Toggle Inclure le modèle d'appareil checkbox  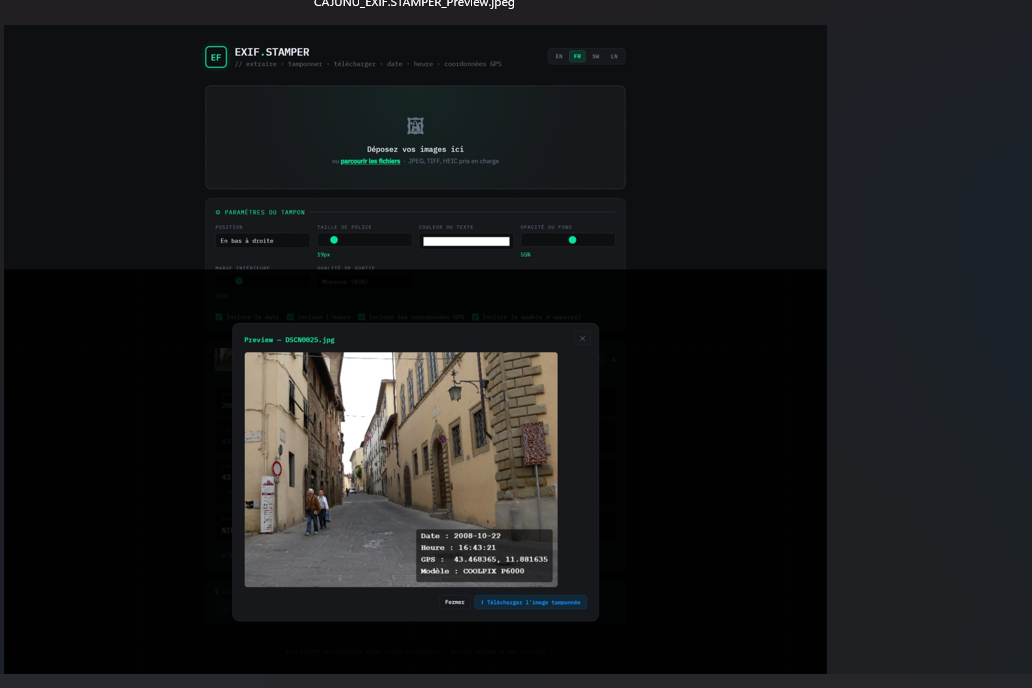[475, 317]
